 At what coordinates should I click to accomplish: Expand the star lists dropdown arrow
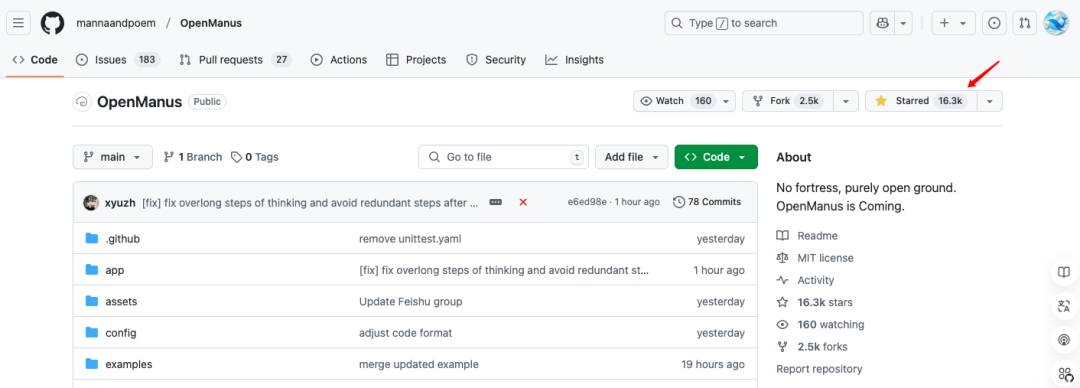(990, 101)
